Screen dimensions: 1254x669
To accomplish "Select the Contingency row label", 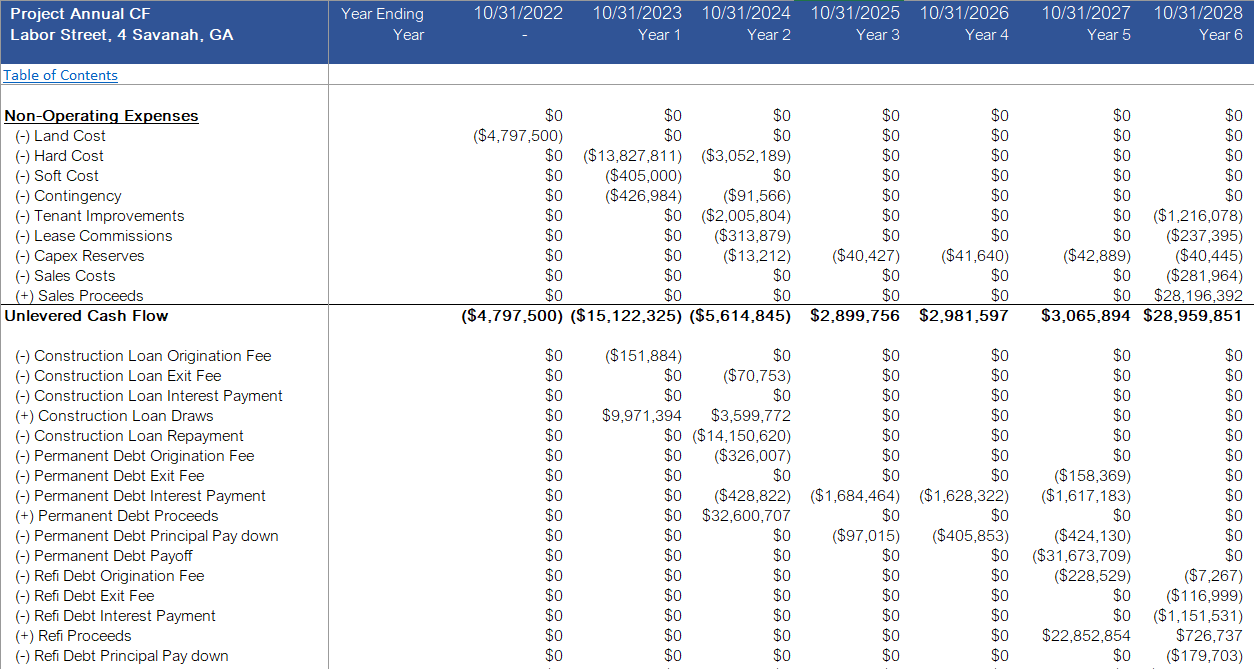I will coord(68,196).
